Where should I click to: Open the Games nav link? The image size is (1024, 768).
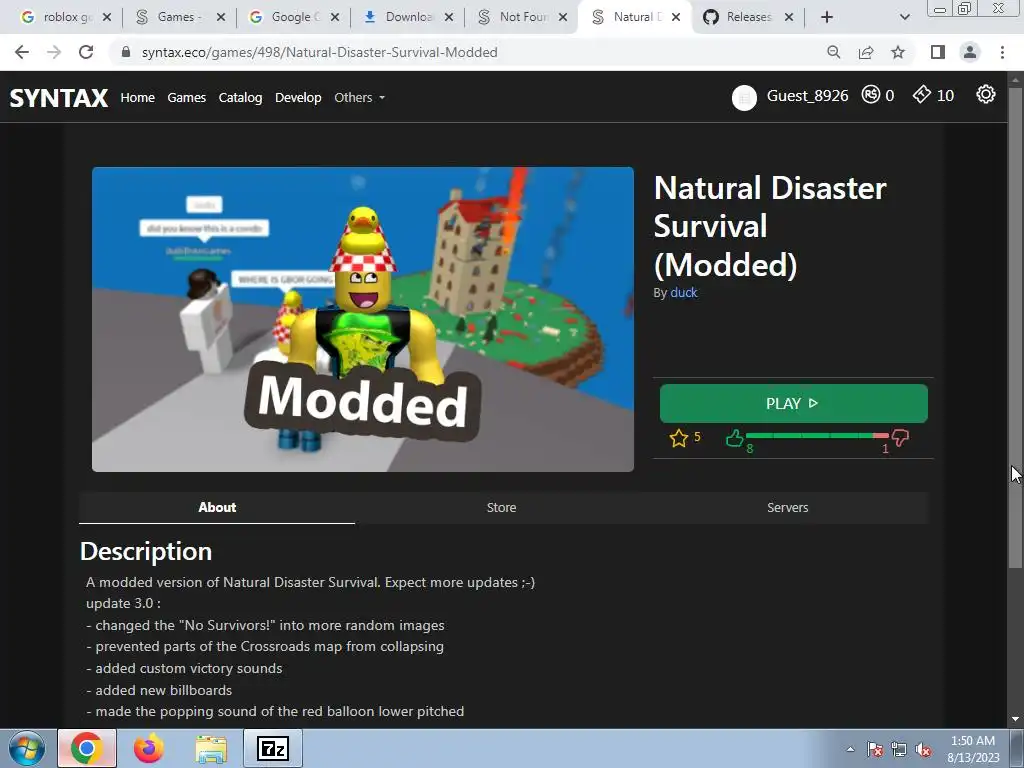click(x=186, y=97)
